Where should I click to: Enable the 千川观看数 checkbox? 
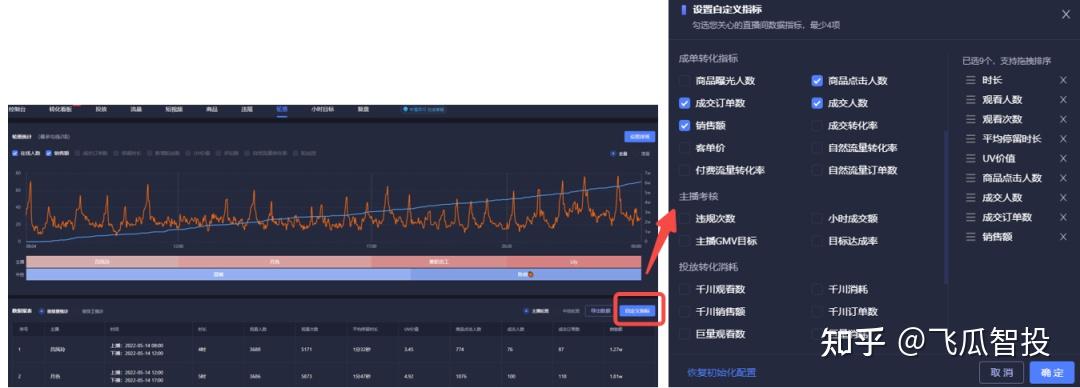pyautogui.click(x=684, y=289)
